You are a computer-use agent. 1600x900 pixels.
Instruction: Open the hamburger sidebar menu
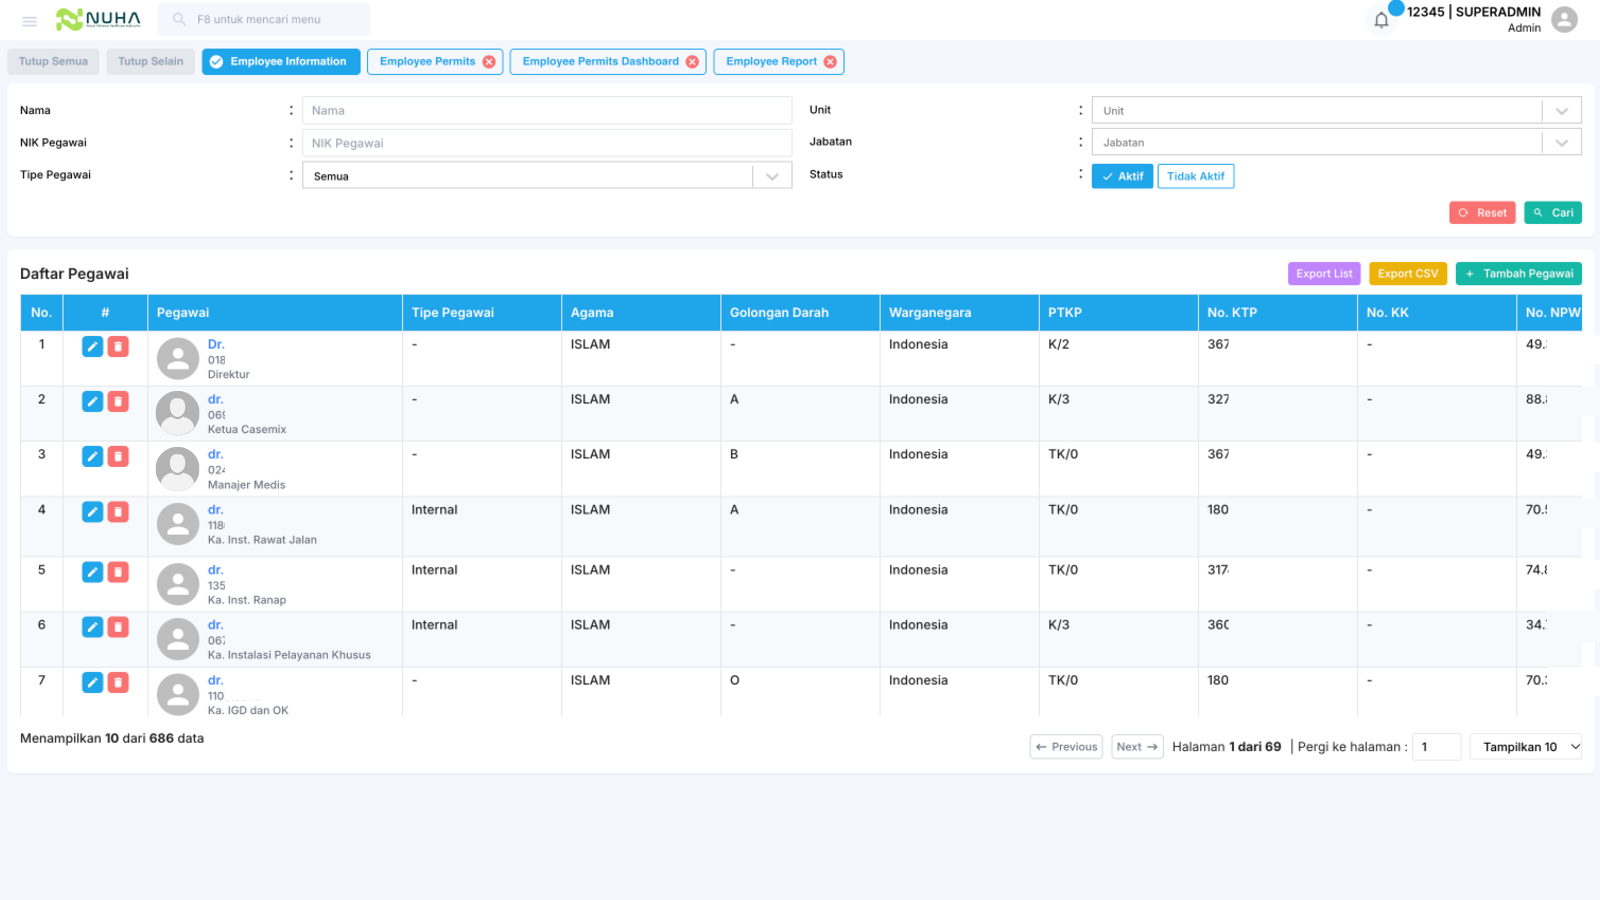point(29,20)
